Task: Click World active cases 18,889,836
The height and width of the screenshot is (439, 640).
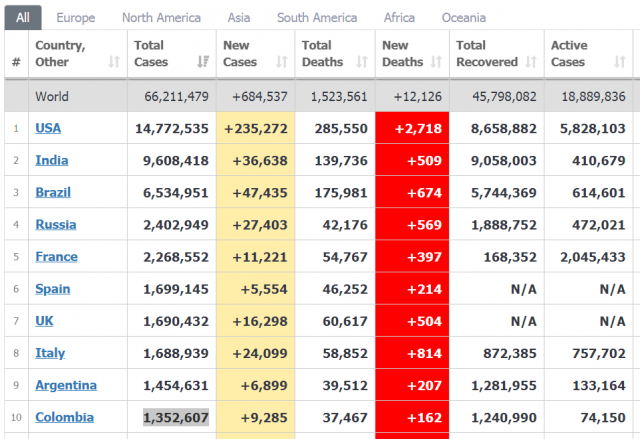Action: (593, 96)
